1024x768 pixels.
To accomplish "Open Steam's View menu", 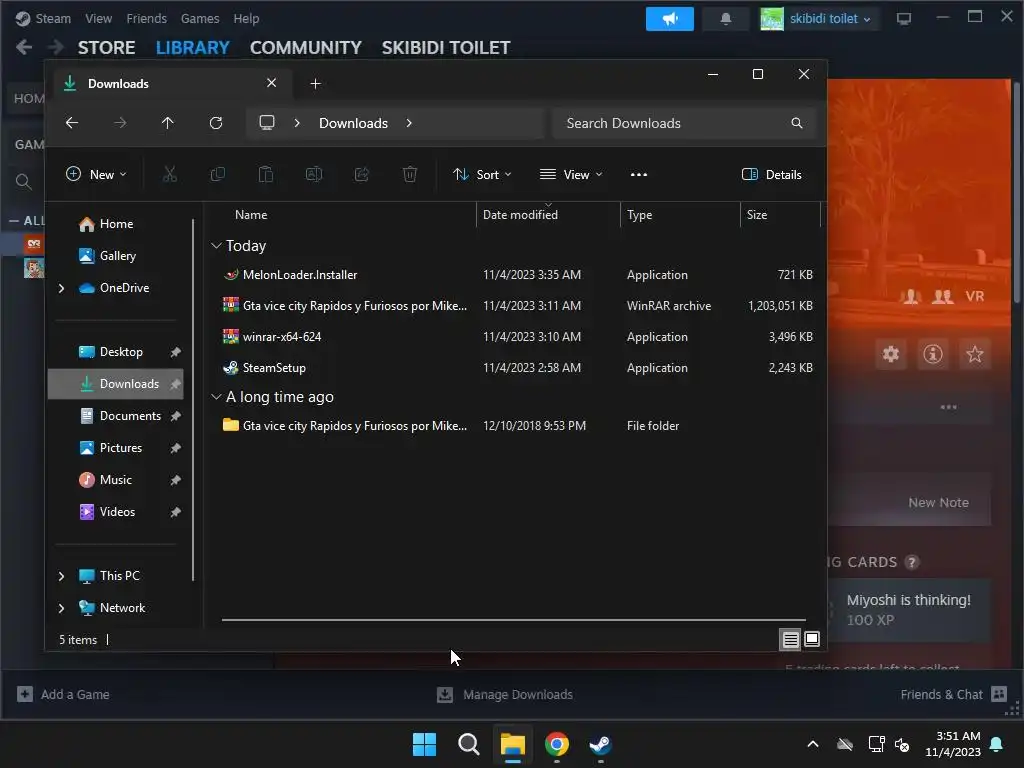I will point(99,19).
